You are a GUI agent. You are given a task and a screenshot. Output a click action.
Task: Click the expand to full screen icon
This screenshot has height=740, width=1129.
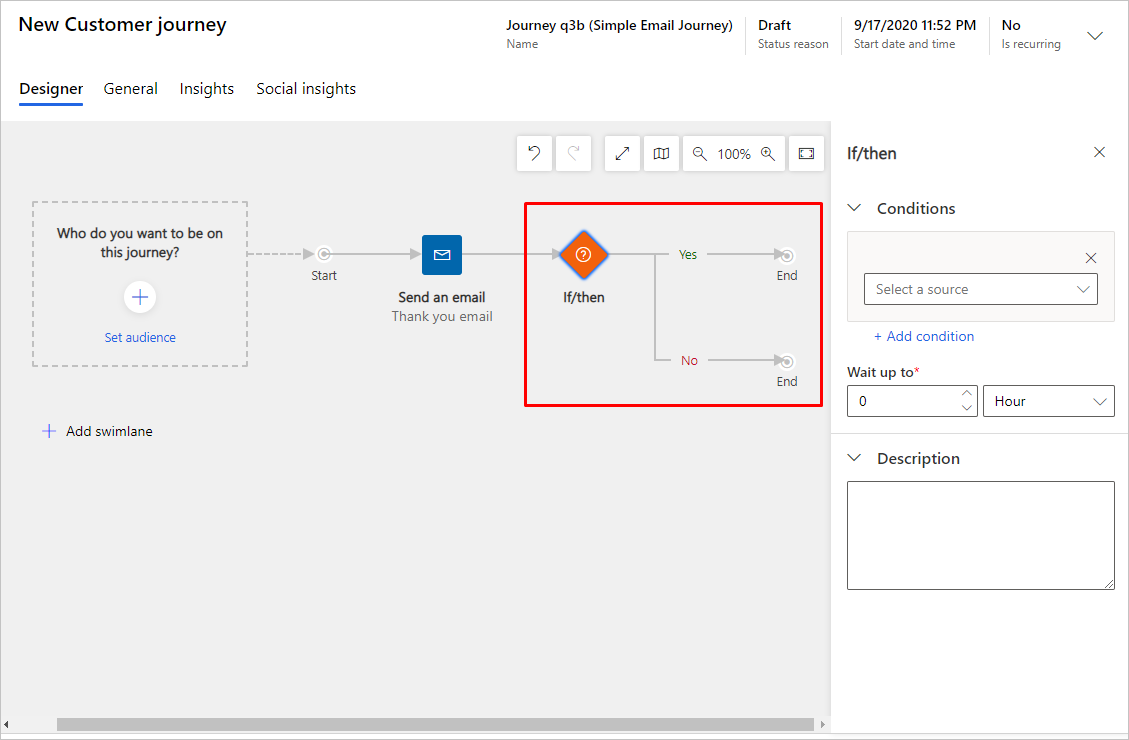pyautogui.click(x=622, y=153)
